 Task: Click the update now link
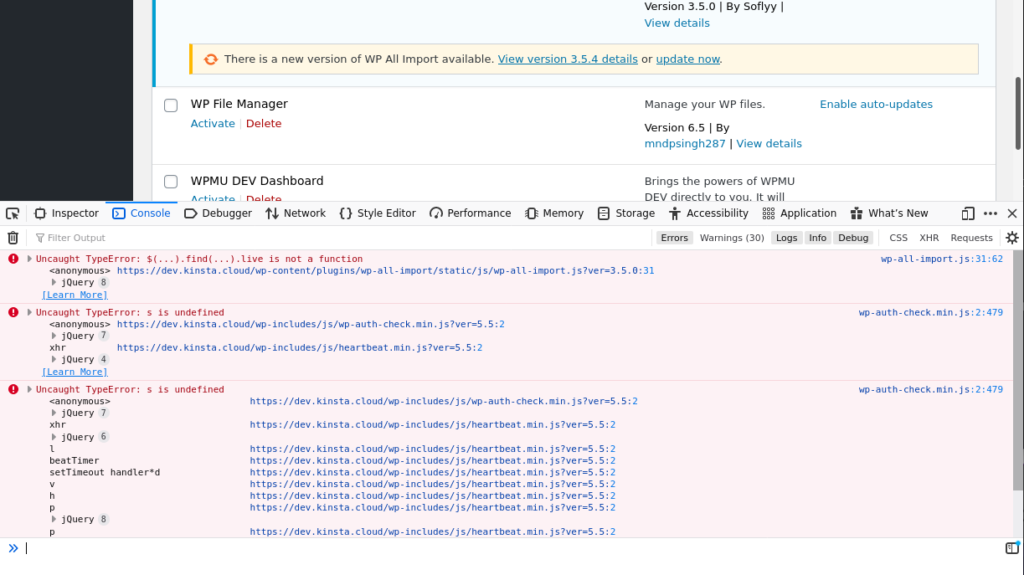point(687,59)
